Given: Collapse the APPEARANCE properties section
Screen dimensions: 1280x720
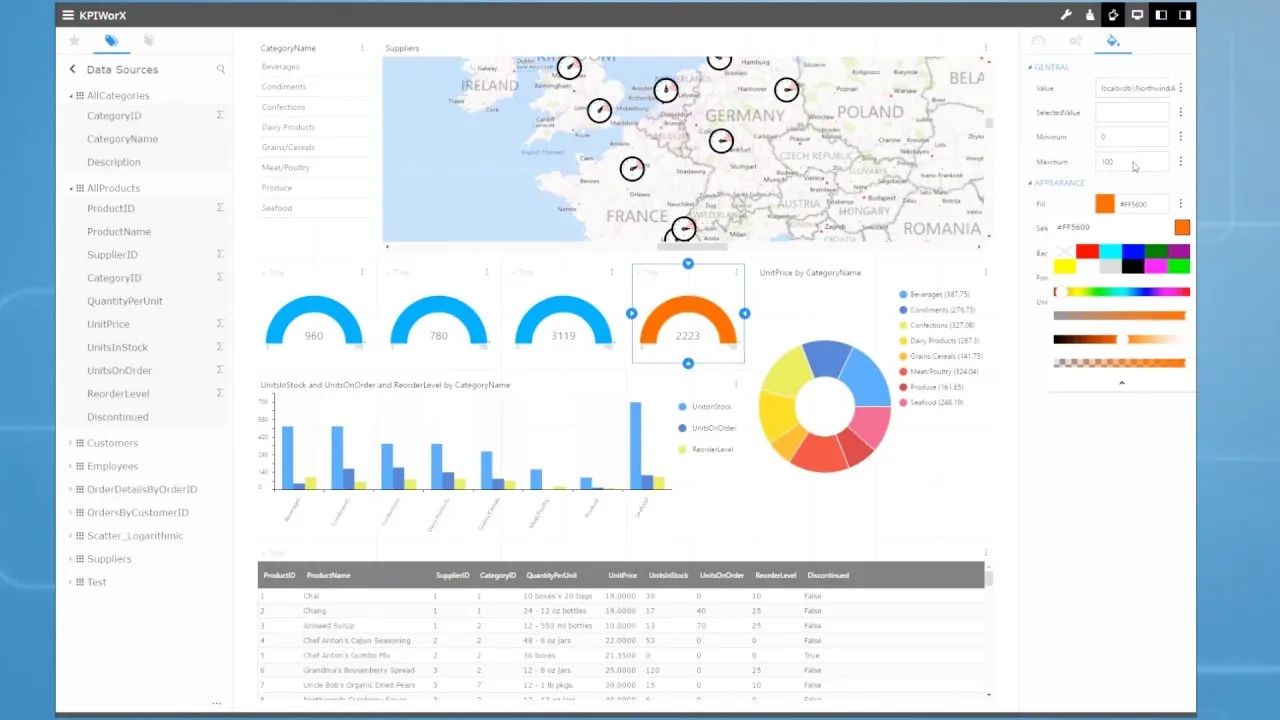Looking at the screenshot, I should point(1031,183).
